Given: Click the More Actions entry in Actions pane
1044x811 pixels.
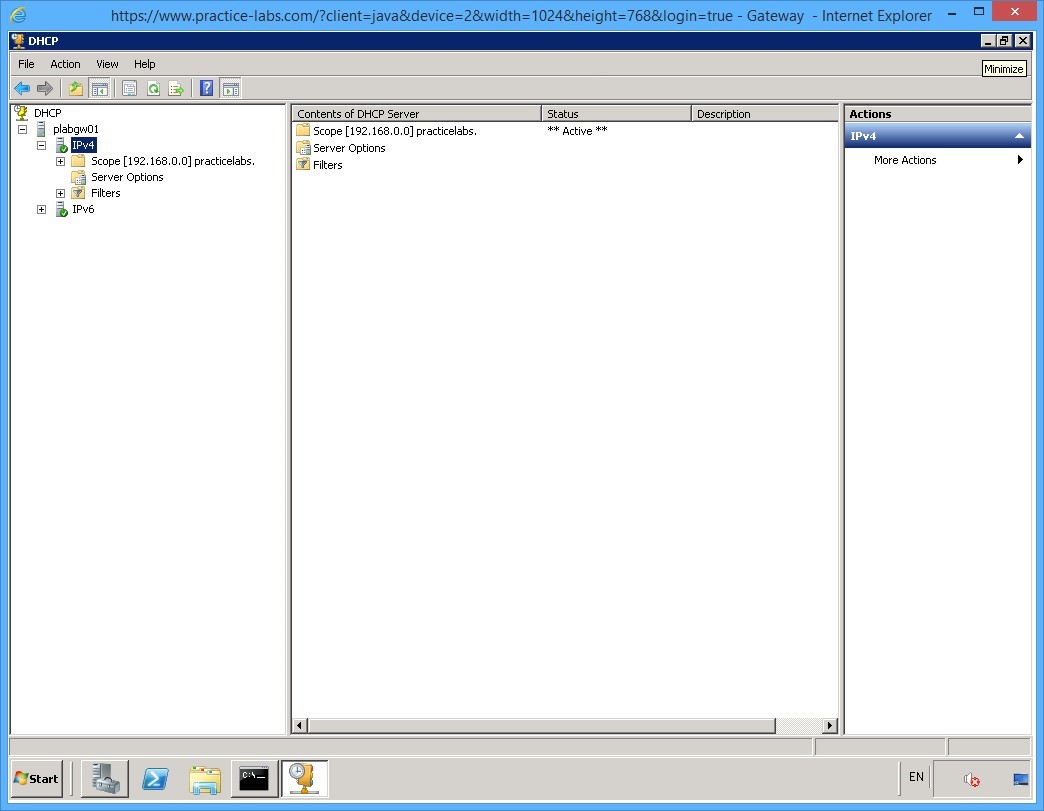Looking at the screenshot, I should [905, 160].
